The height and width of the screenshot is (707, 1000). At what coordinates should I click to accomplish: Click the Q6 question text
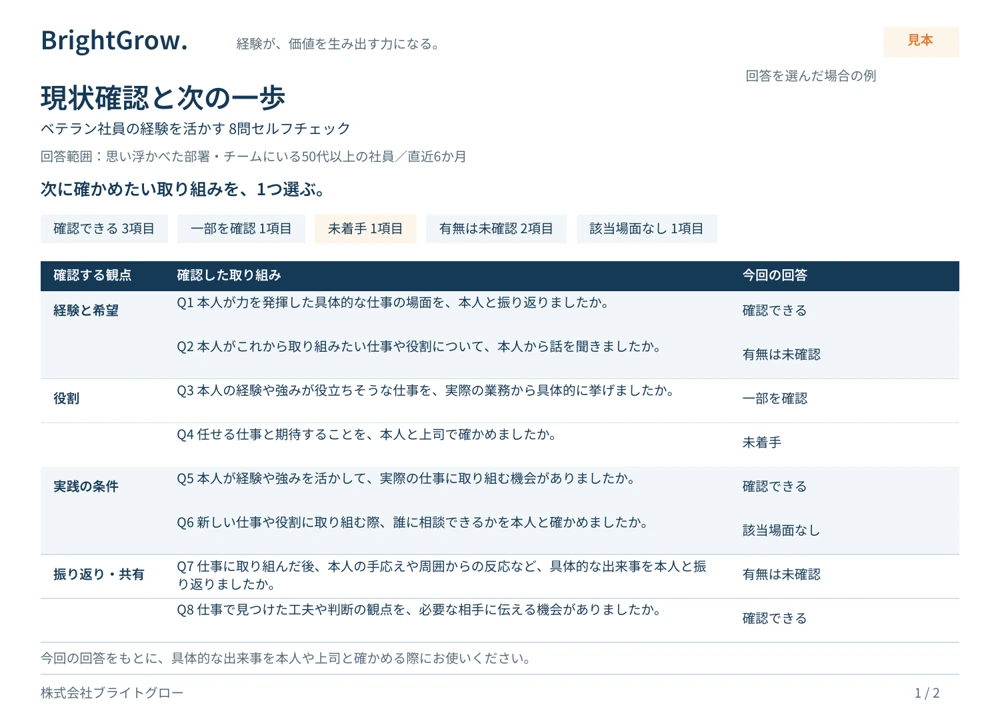point(413,523)
